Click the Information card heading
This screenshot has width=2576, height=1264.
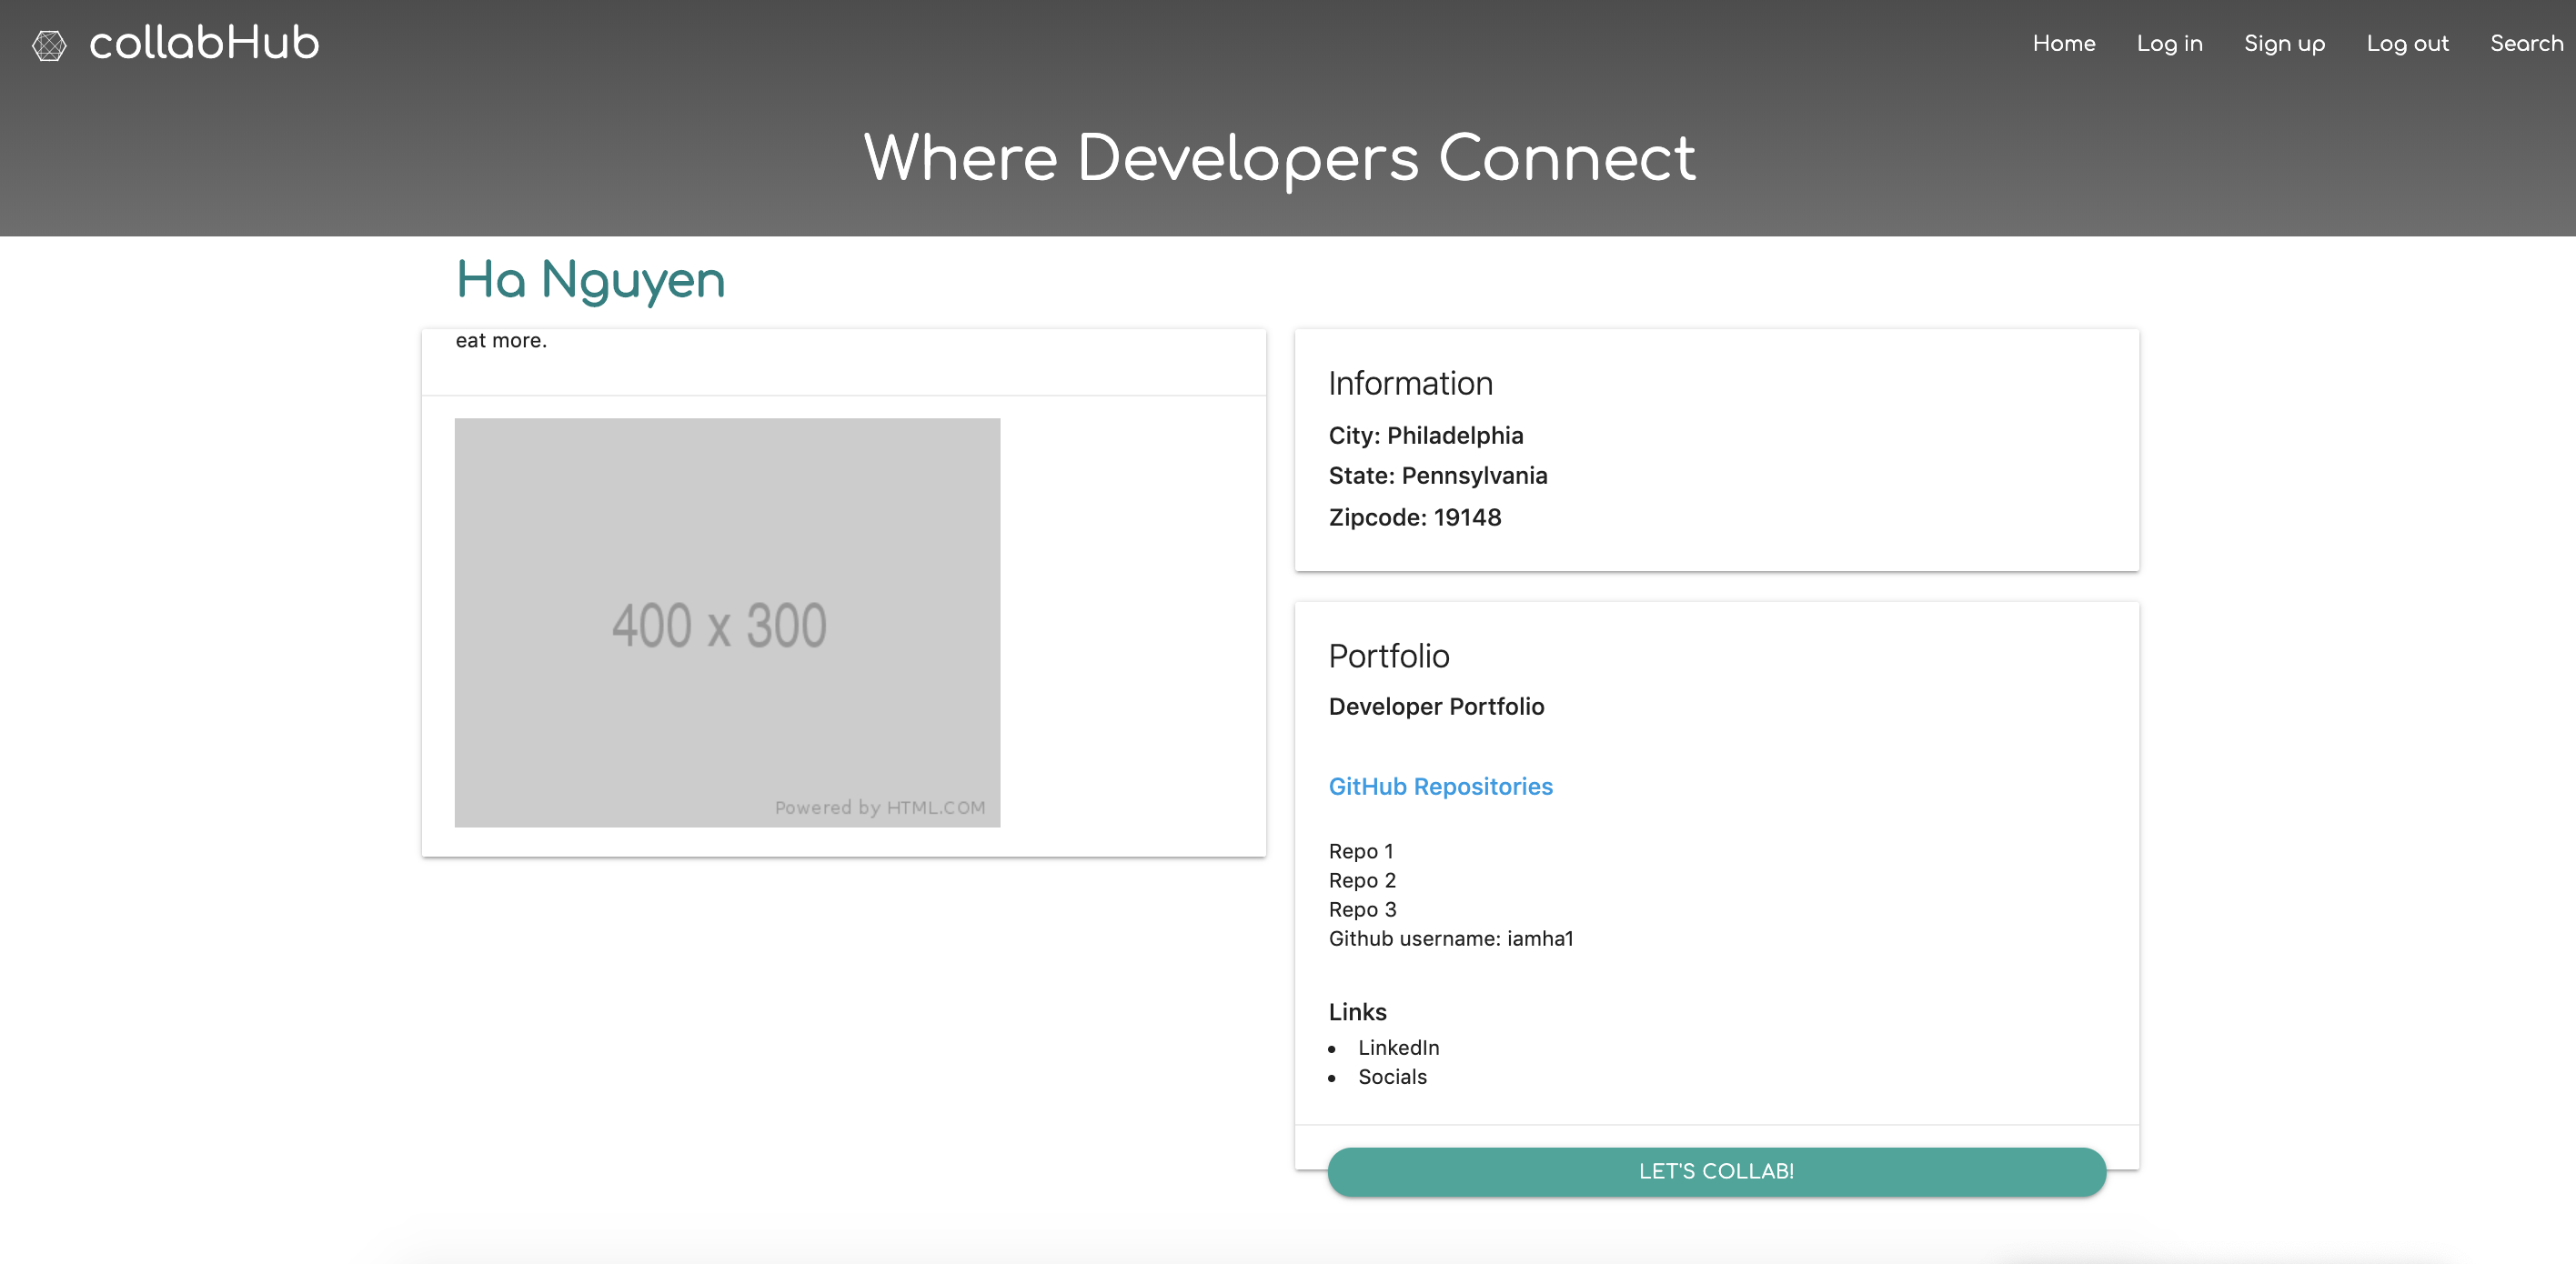(x=1410, y=383)
